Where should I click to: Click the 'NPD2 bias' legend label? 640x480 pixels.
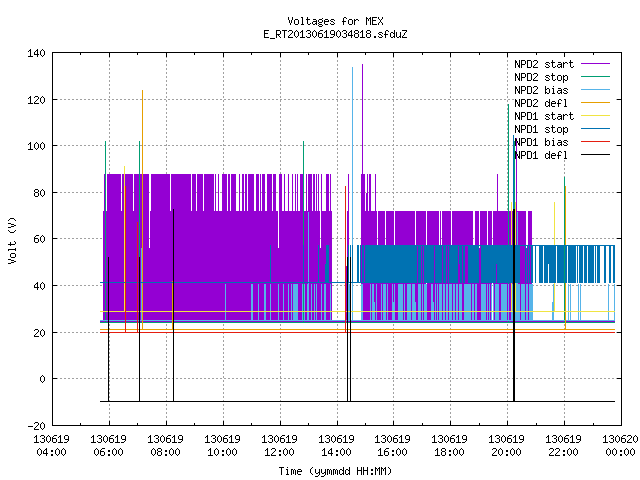(x=541, y=90)
